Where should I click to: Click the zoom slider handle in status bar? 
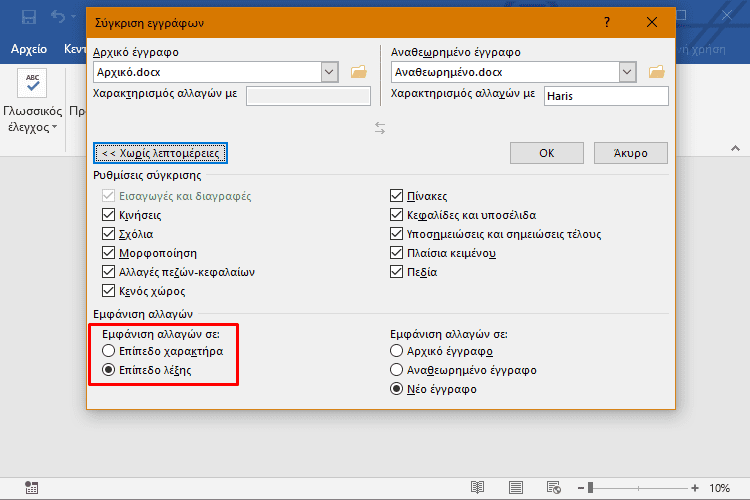pyautogui.click(x=592, y=488)
